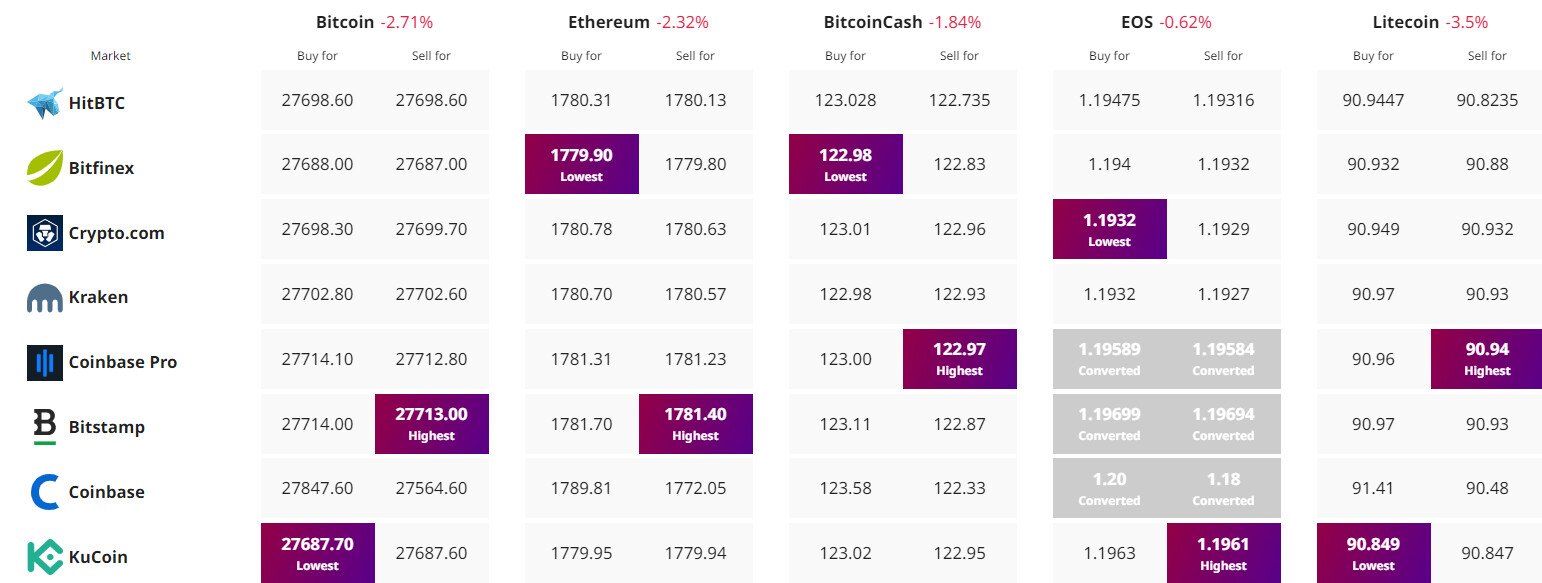Click the Crypto.com lion logo icon

pyautogui.click(x=45, y=232)
